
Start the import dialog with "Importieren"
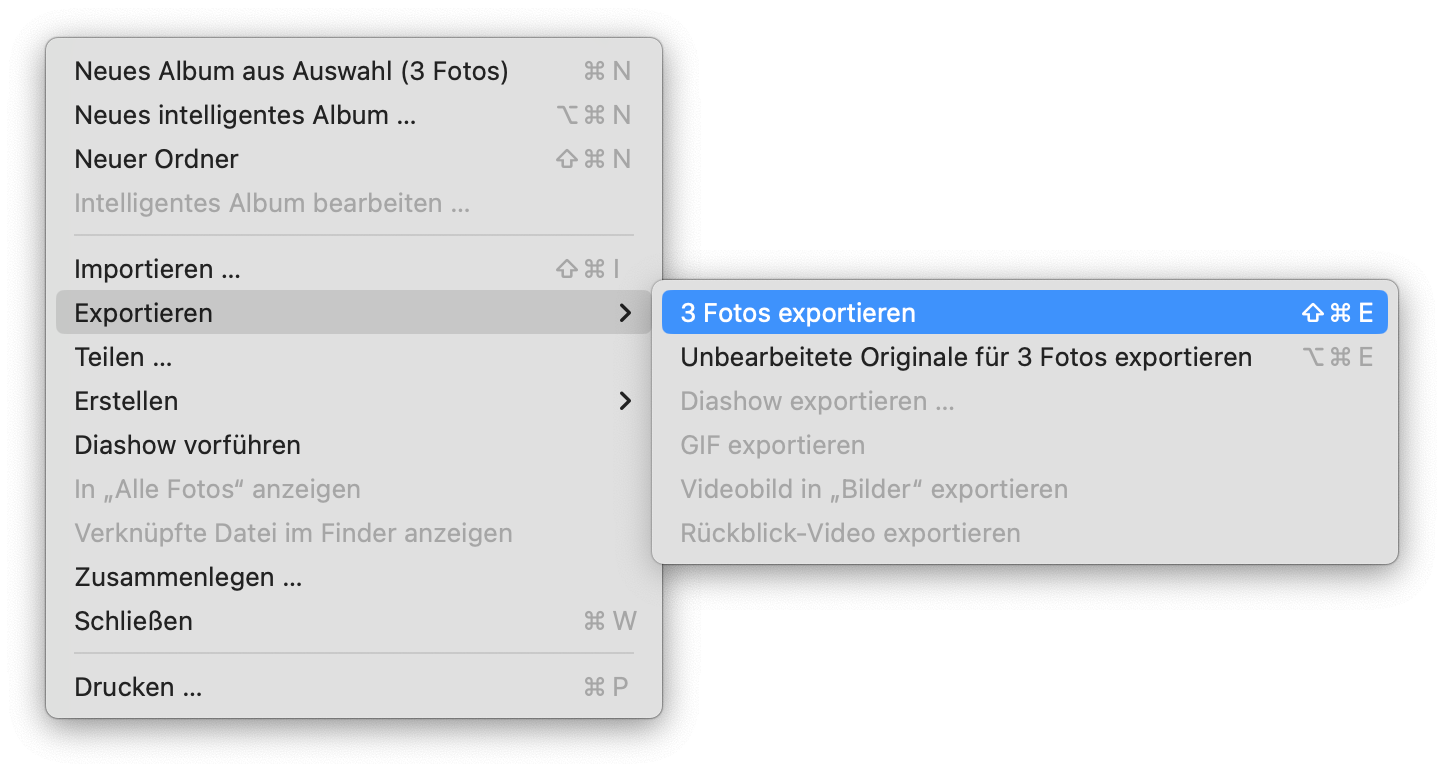click(x=157, y=268)
